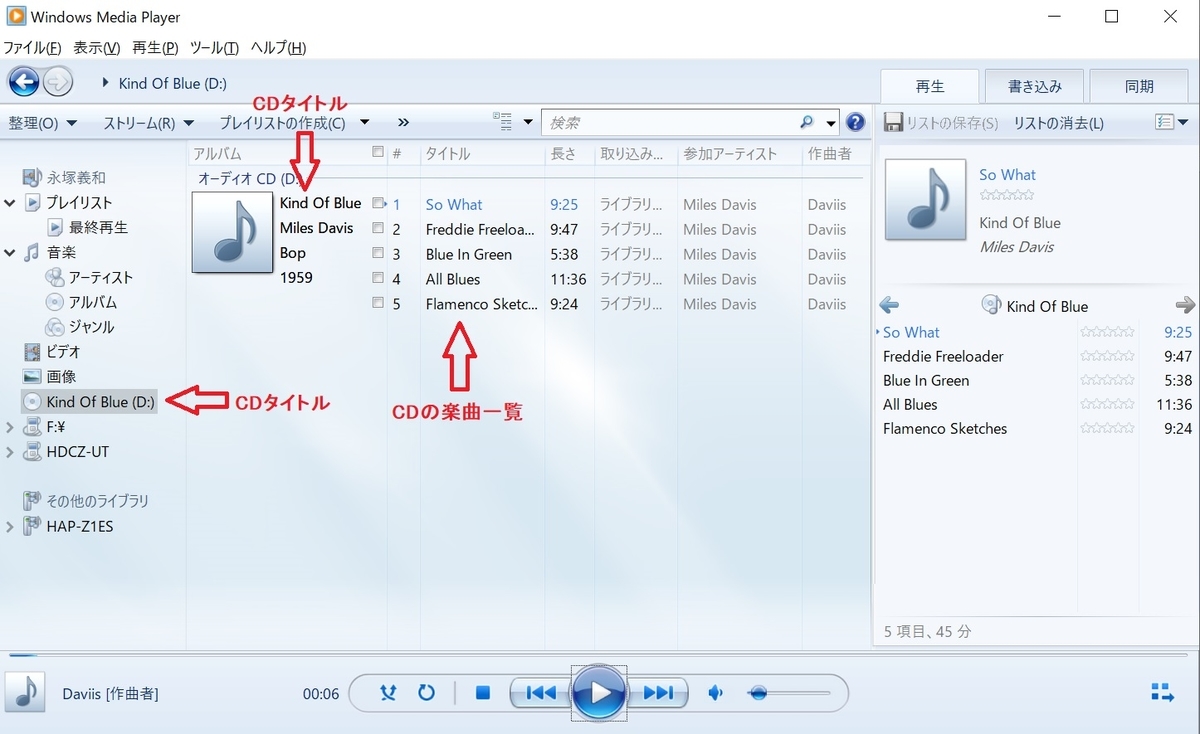Click in the 検索 search field
The width and height of the screenshot is (1200, 734).
coord(671,123)
